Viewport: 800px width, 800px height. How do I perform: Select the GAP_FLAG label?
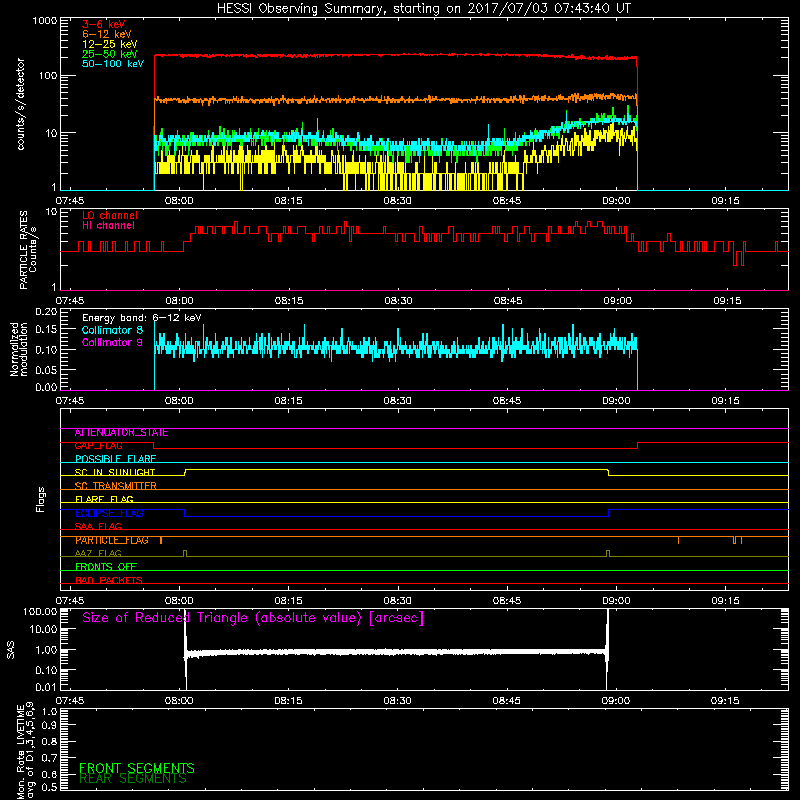pos(98,446)
